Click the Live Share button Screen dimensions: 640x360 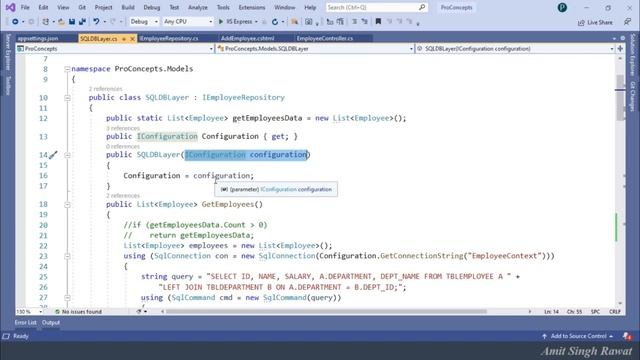595,22
